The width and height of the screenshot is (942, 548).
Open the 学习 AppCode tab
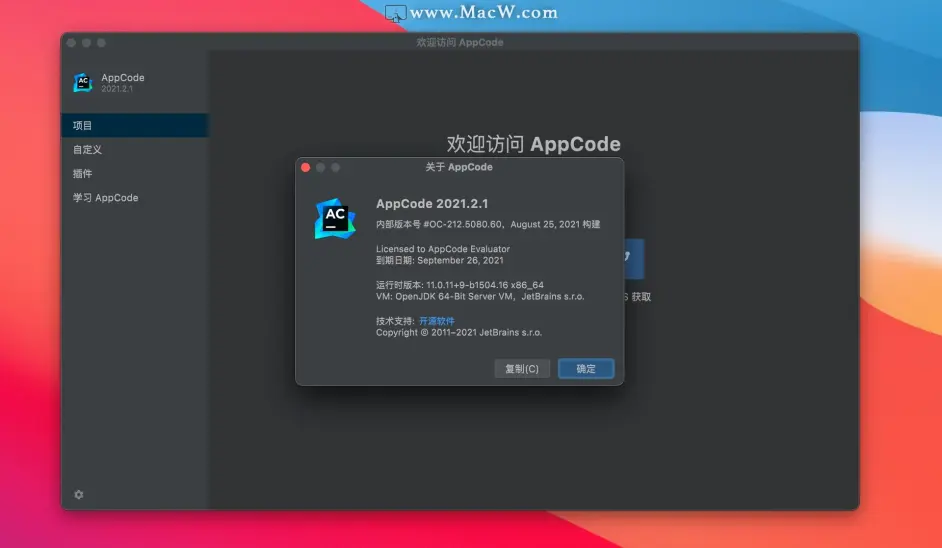[135, 198]
